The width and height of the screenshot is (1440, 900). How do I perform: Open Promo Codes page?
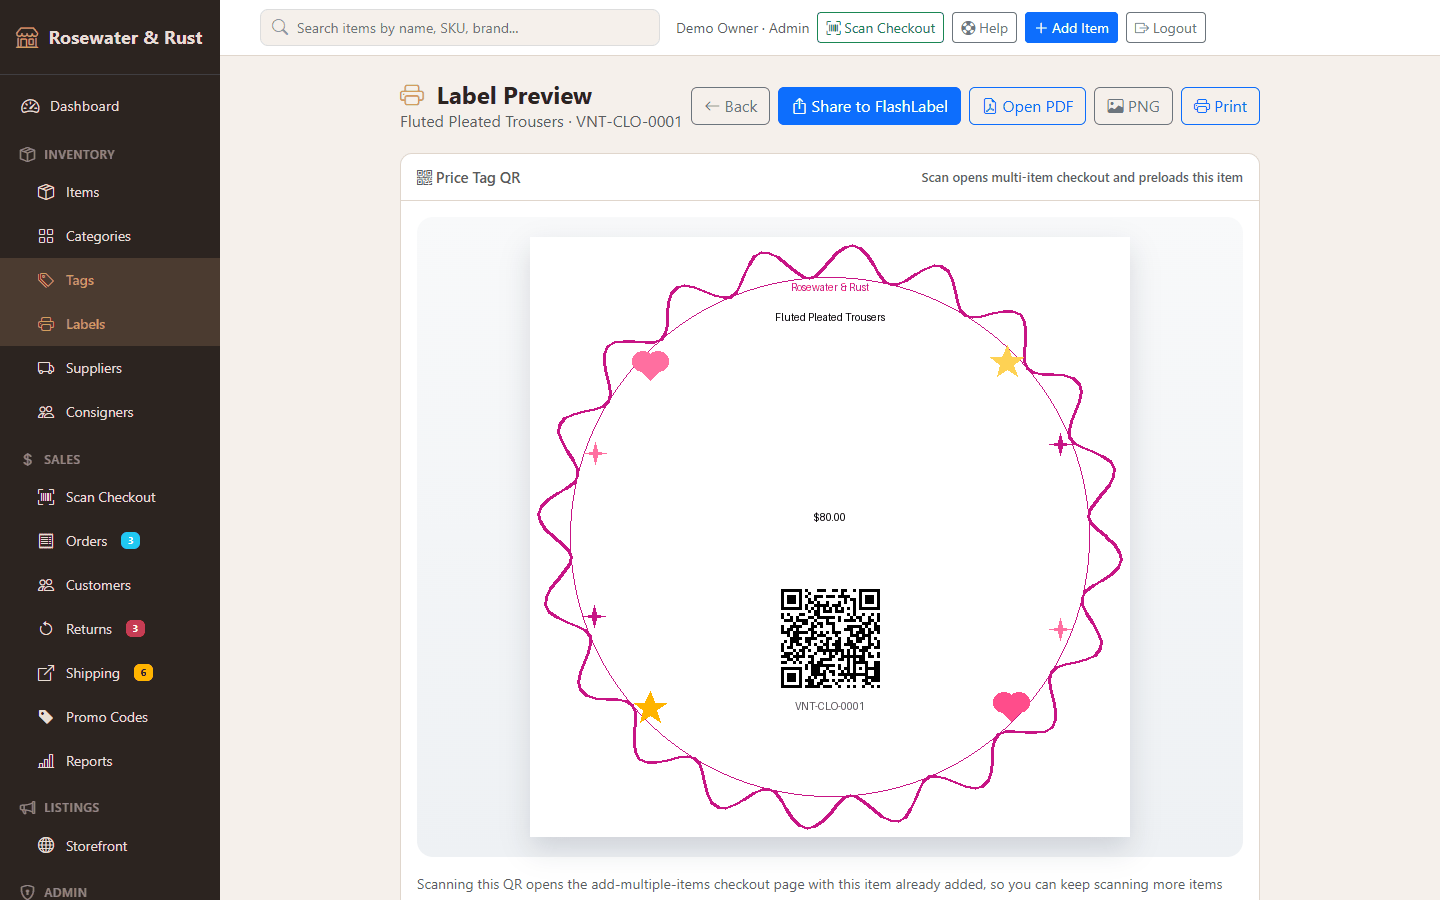click(x=110, y=717)
